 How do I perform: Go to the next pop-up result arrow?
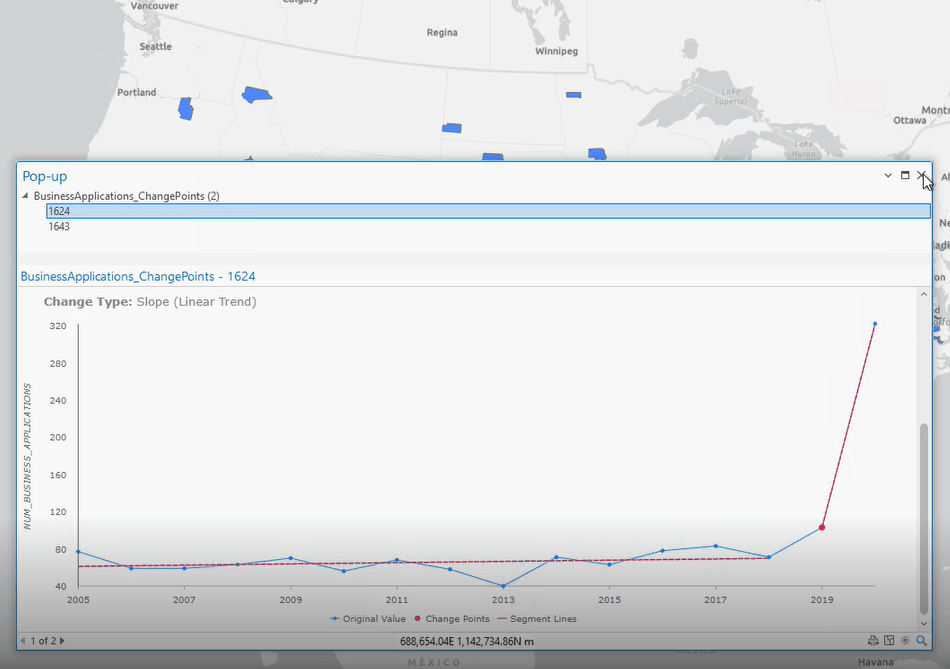(x=62, y=641)
